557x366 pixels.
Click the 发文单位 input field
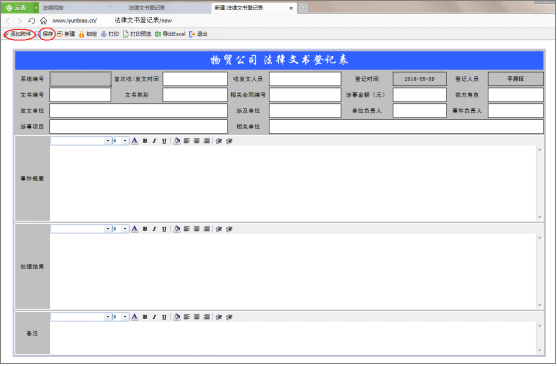point(139,111)
